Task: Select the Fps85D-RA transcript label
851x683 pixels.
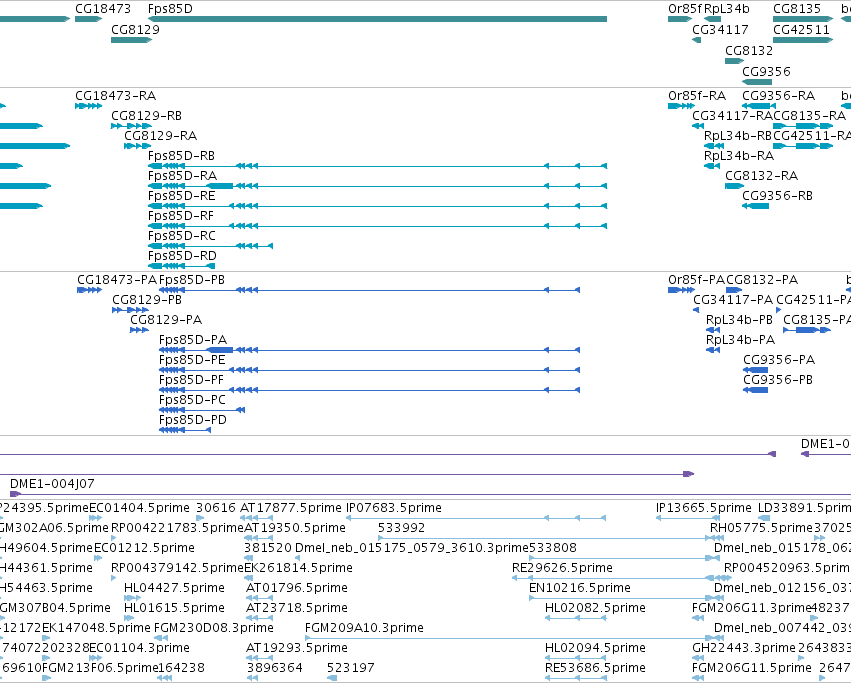Action: (x=182, y=176)
